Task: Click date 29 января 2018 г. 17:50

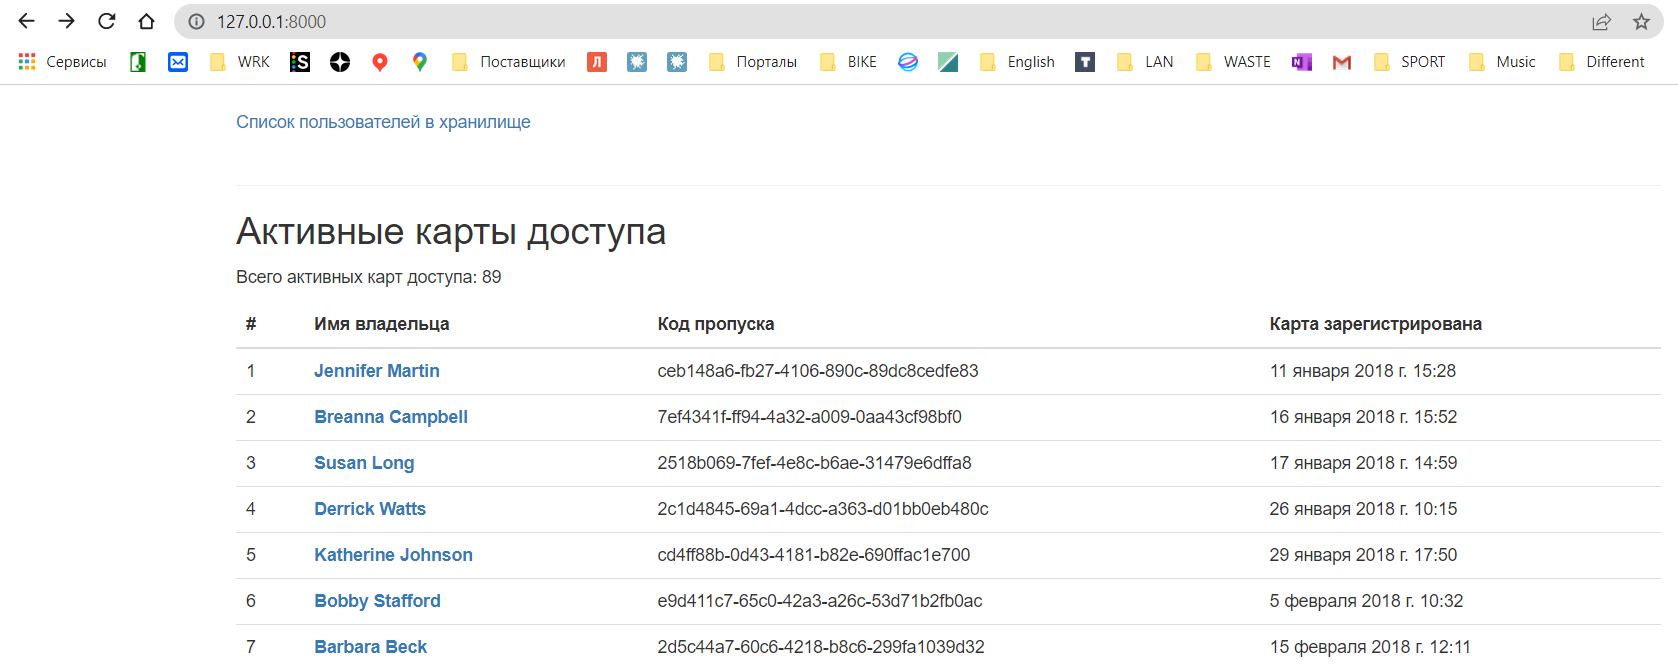Action: point(1364,555)
